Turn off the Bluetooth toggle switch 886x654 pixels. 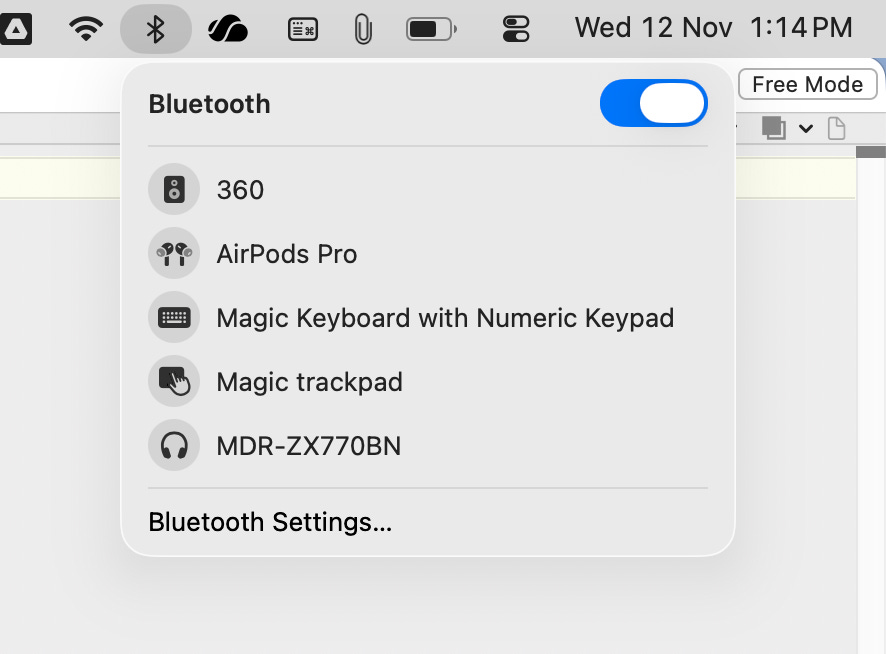[x=654, y=103]
